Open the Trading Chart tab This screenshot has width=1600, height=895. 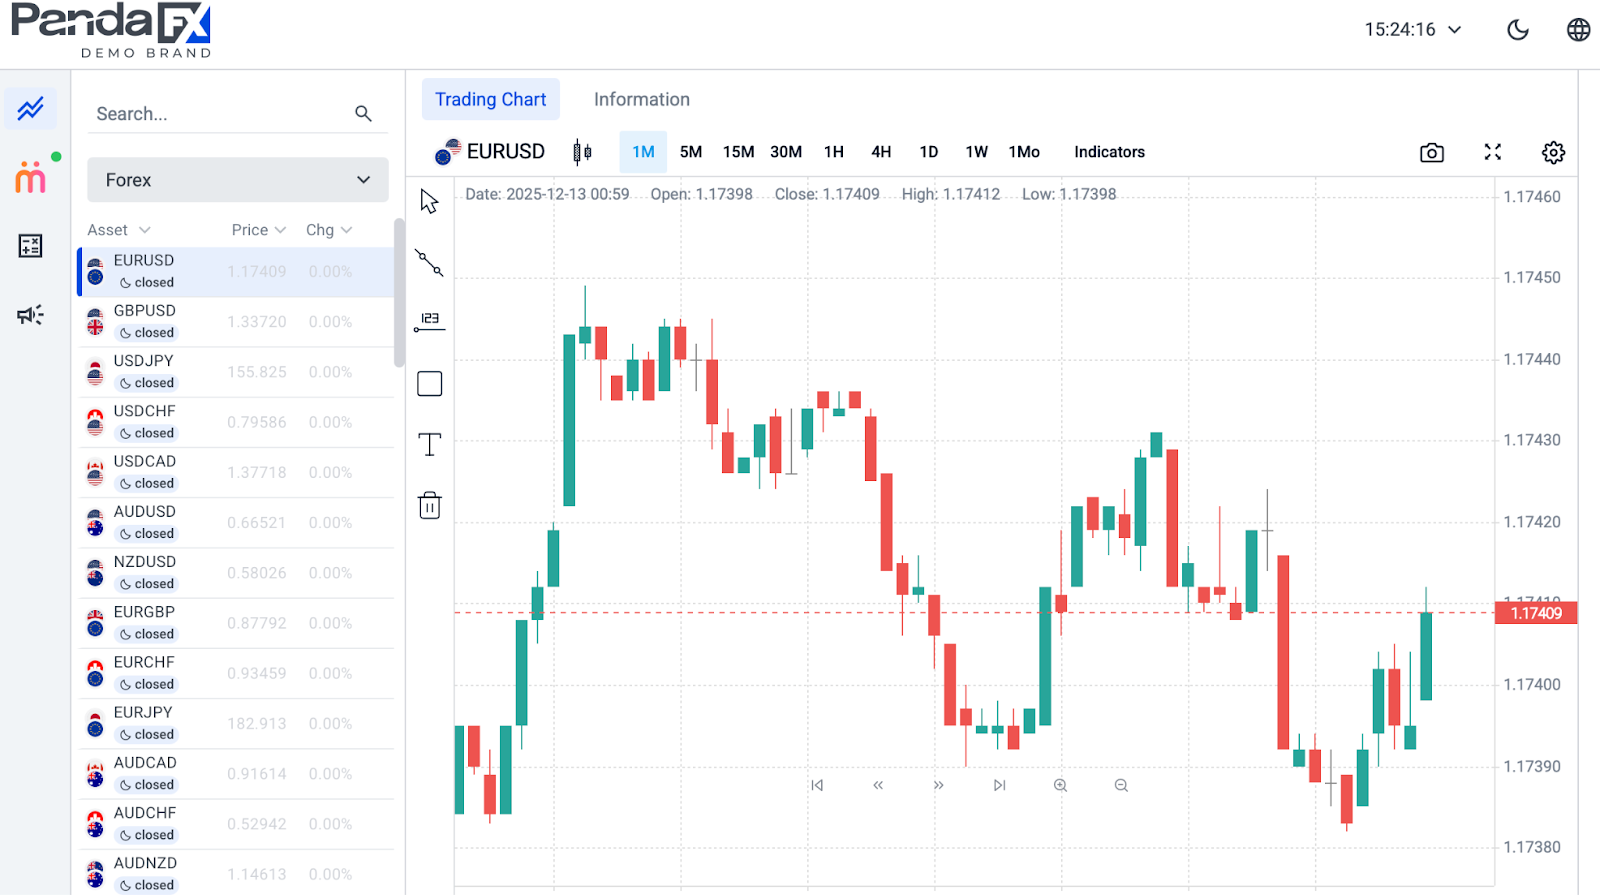pos(490,99)
